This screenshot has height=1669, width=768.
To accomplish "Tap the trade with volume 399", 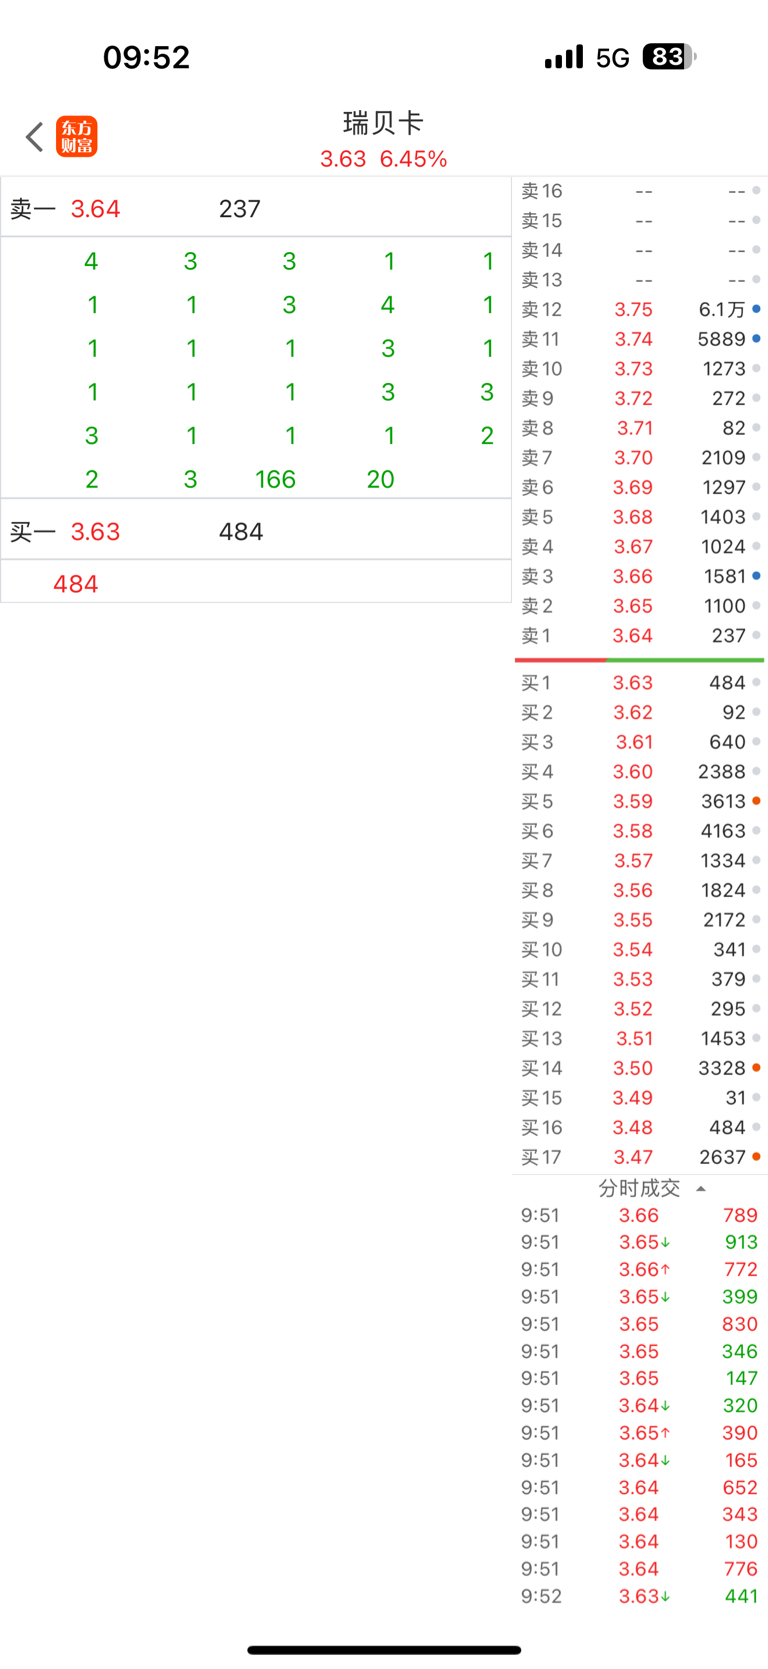I will (640, 1297).
